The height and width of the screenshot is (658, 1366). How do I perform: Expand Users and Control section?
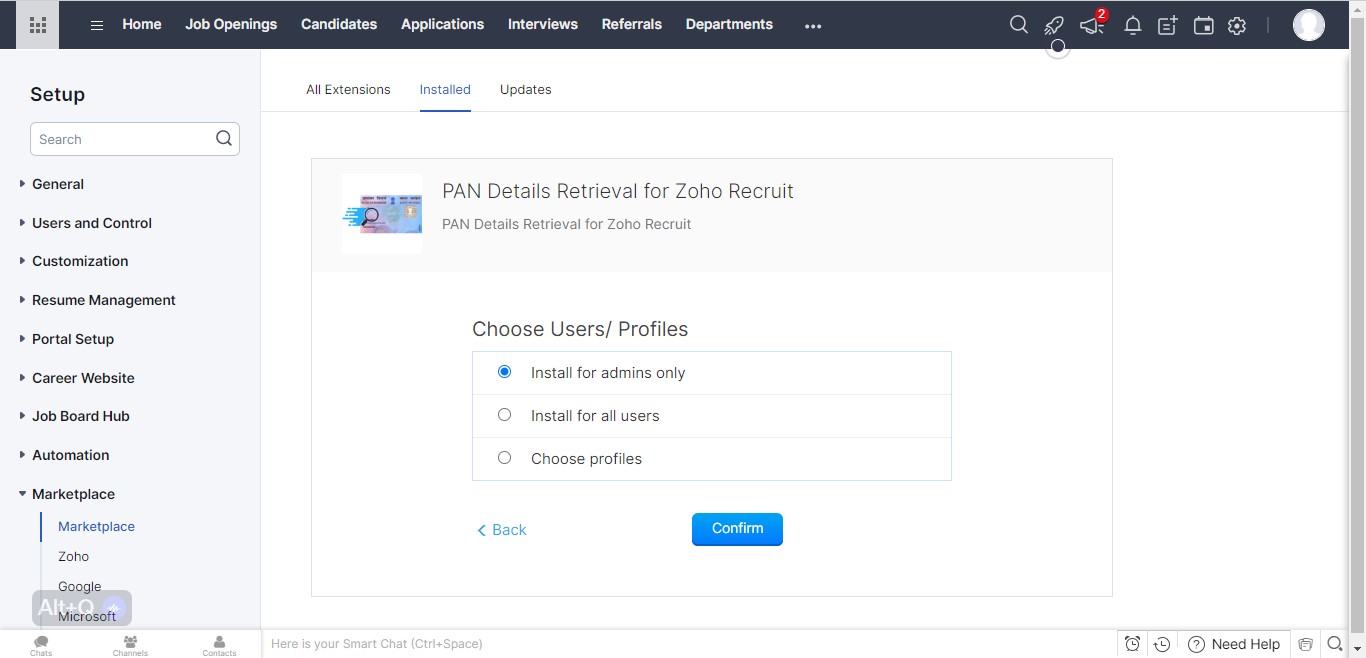click(x=92, y=223)
